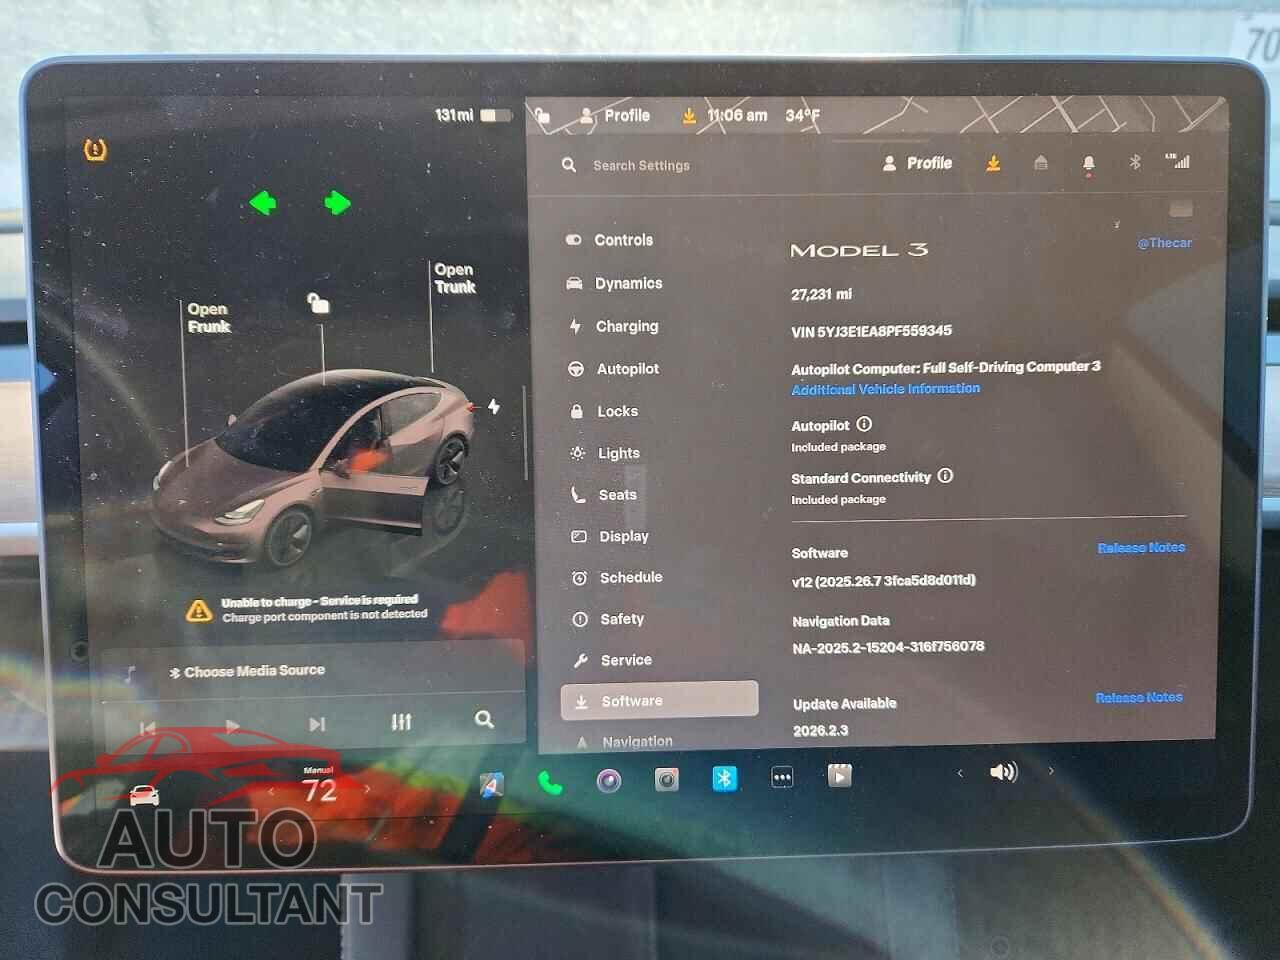This screenshot has width=1280, height=960.
Task: Open the Navigation settings menu
Action: 624,742
